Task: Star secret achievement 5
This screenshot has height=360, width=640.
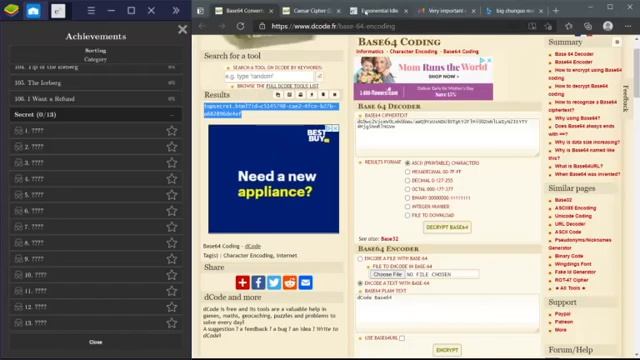Action: coord(172,195)
